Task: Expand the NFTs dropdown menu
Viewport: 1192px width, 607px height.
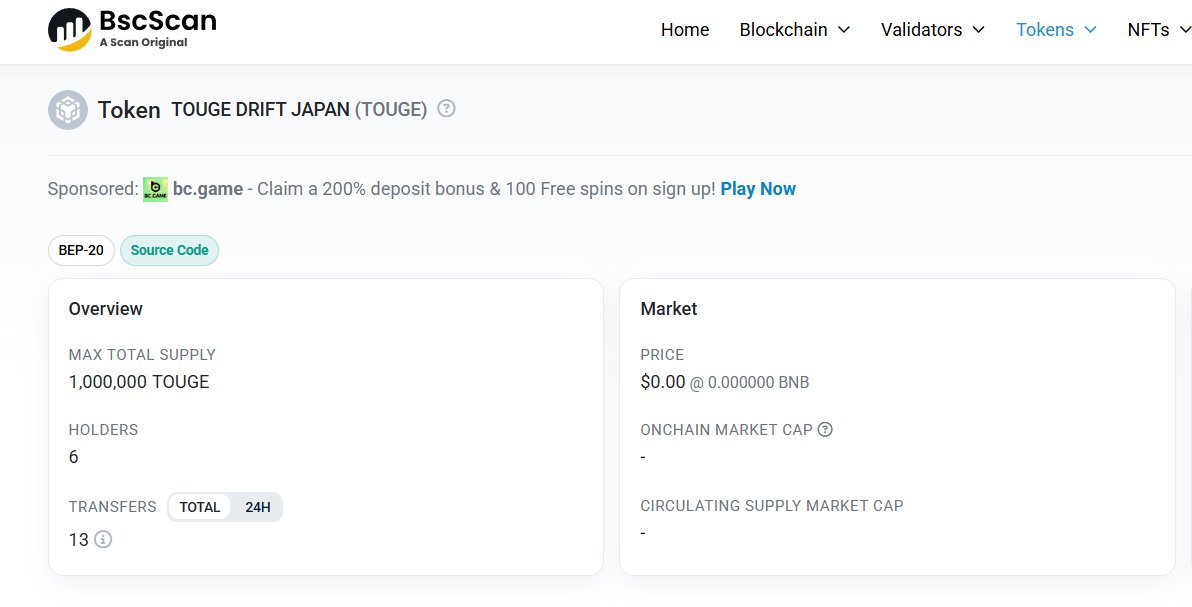Action: click(1159, 30)
